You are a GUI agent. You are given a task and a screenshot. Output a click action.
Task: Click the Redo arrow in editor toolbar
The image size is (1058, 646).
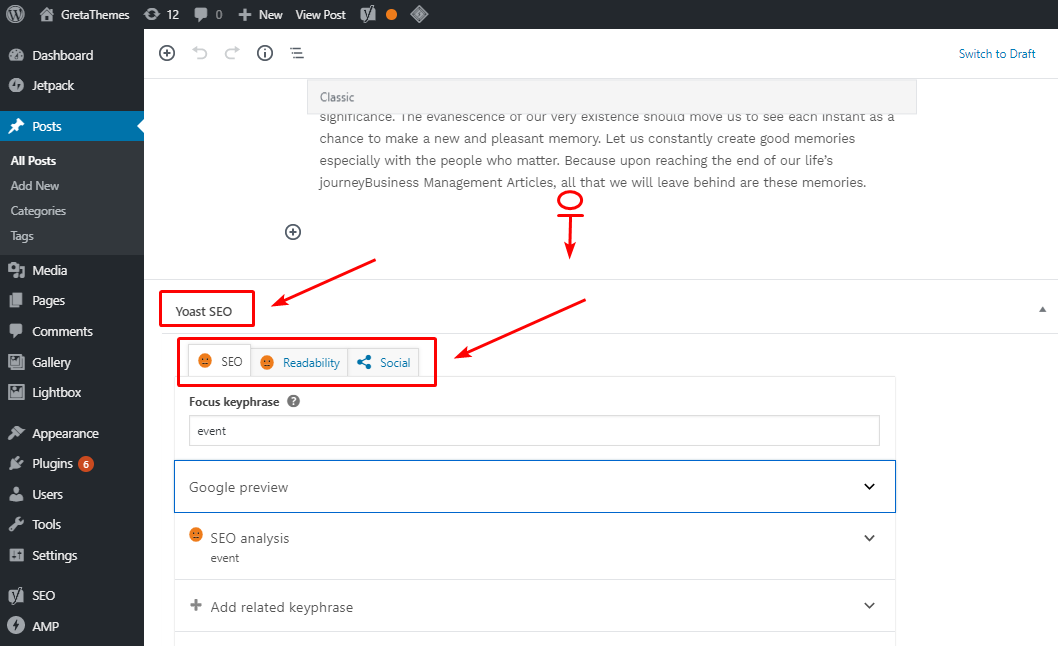[232, 53]
